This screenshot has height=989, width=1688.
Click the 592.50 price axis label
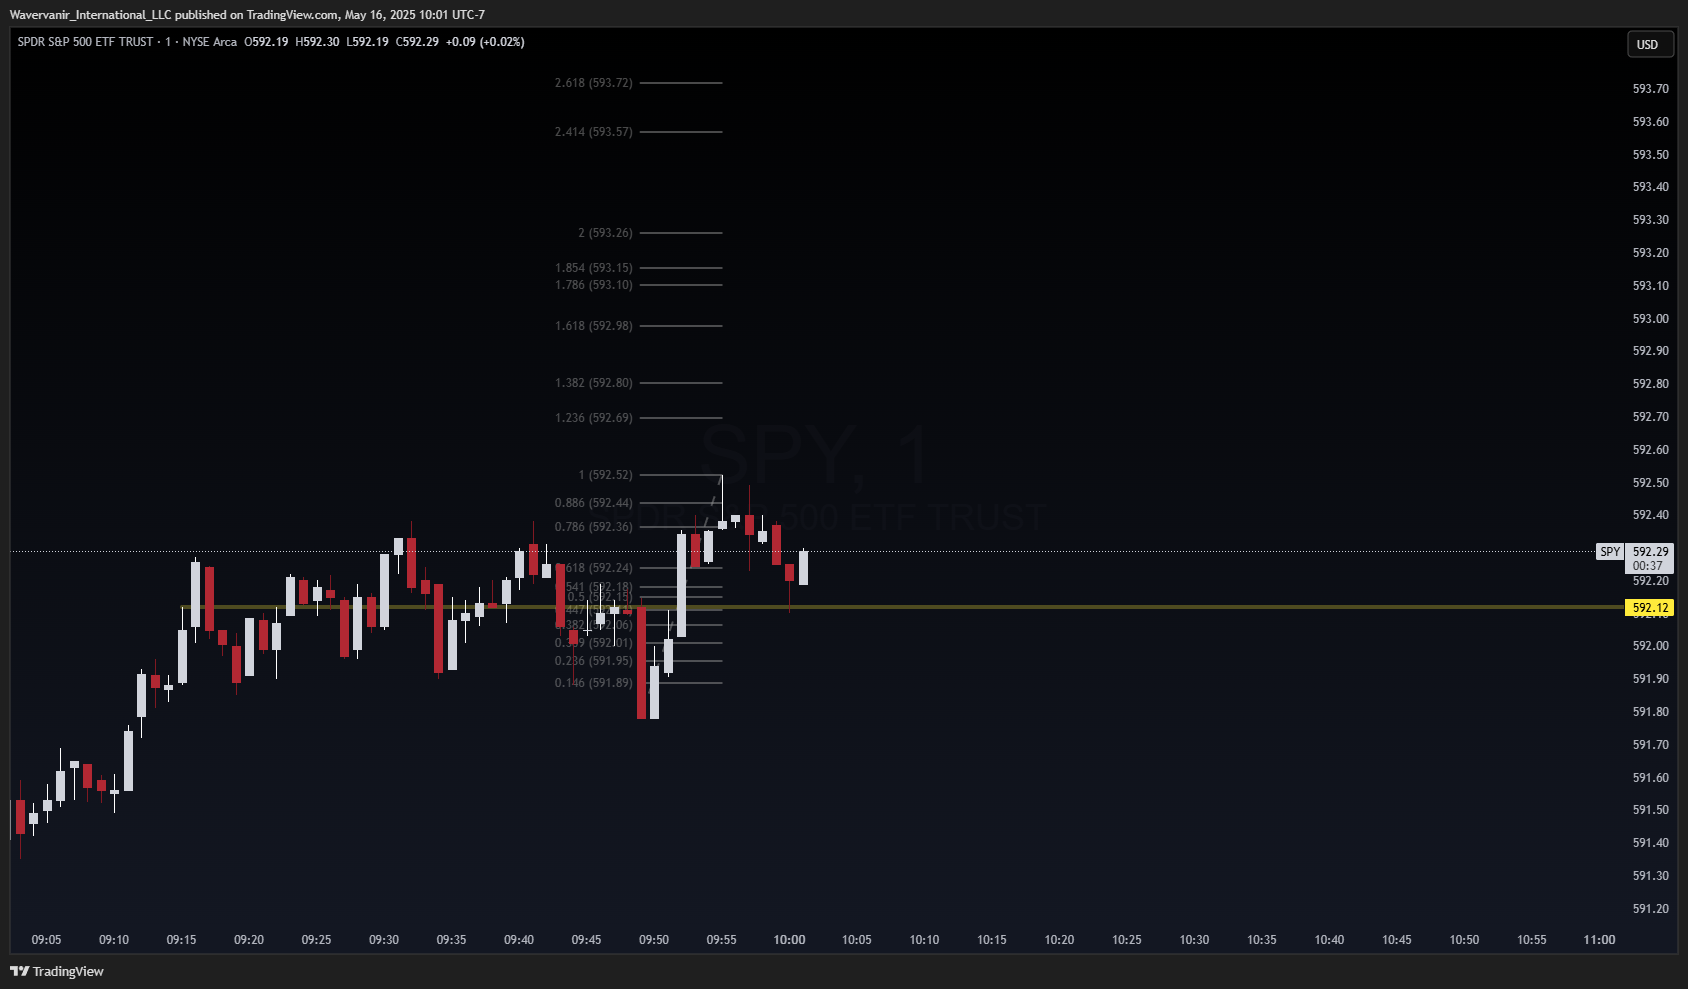point(1650,483)
